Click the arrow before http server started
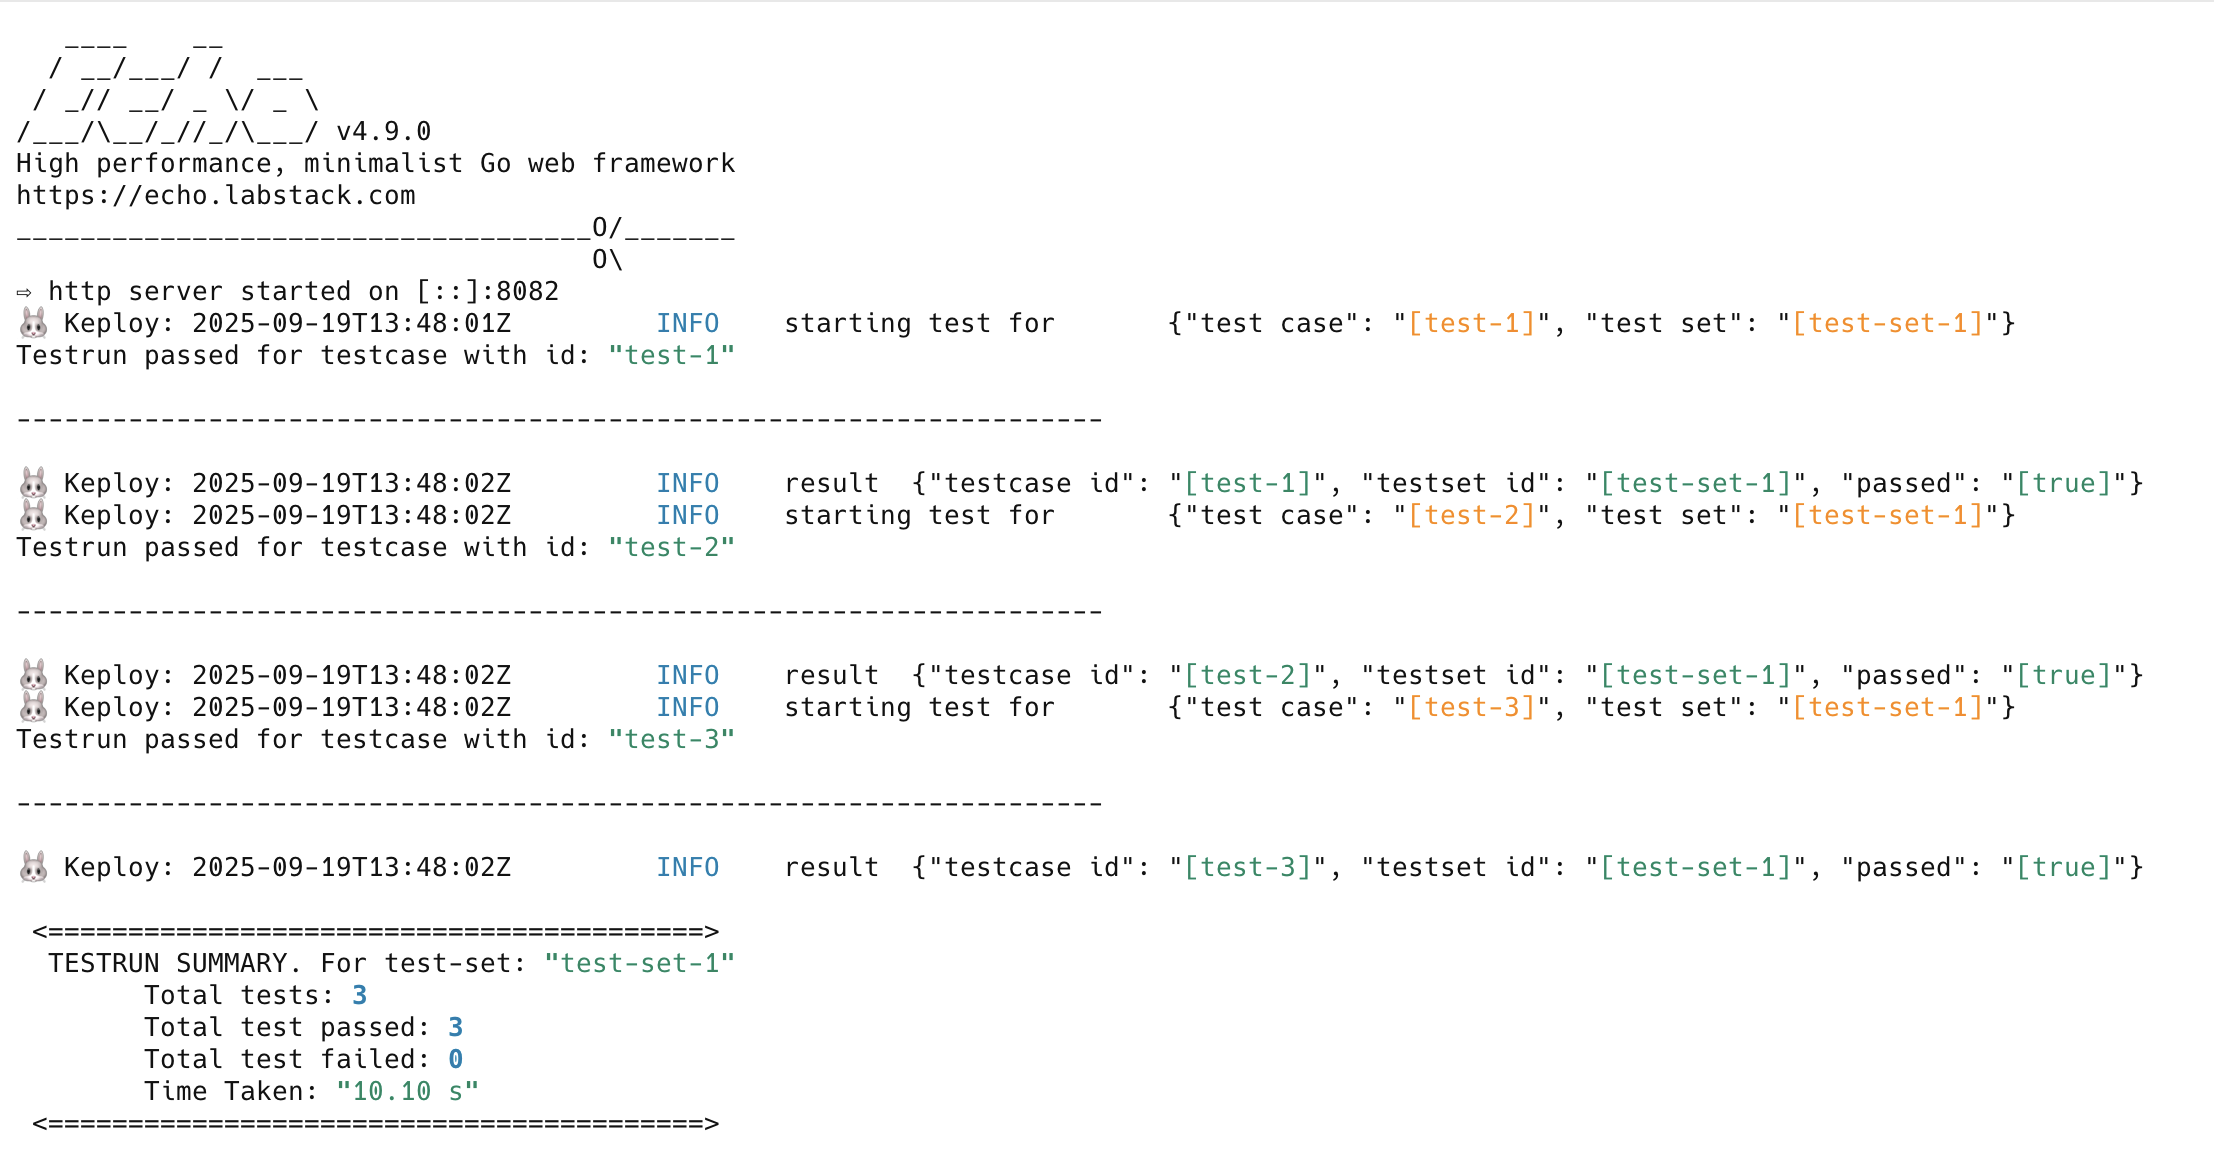The image size is (2214, 1152). point(24,292)
